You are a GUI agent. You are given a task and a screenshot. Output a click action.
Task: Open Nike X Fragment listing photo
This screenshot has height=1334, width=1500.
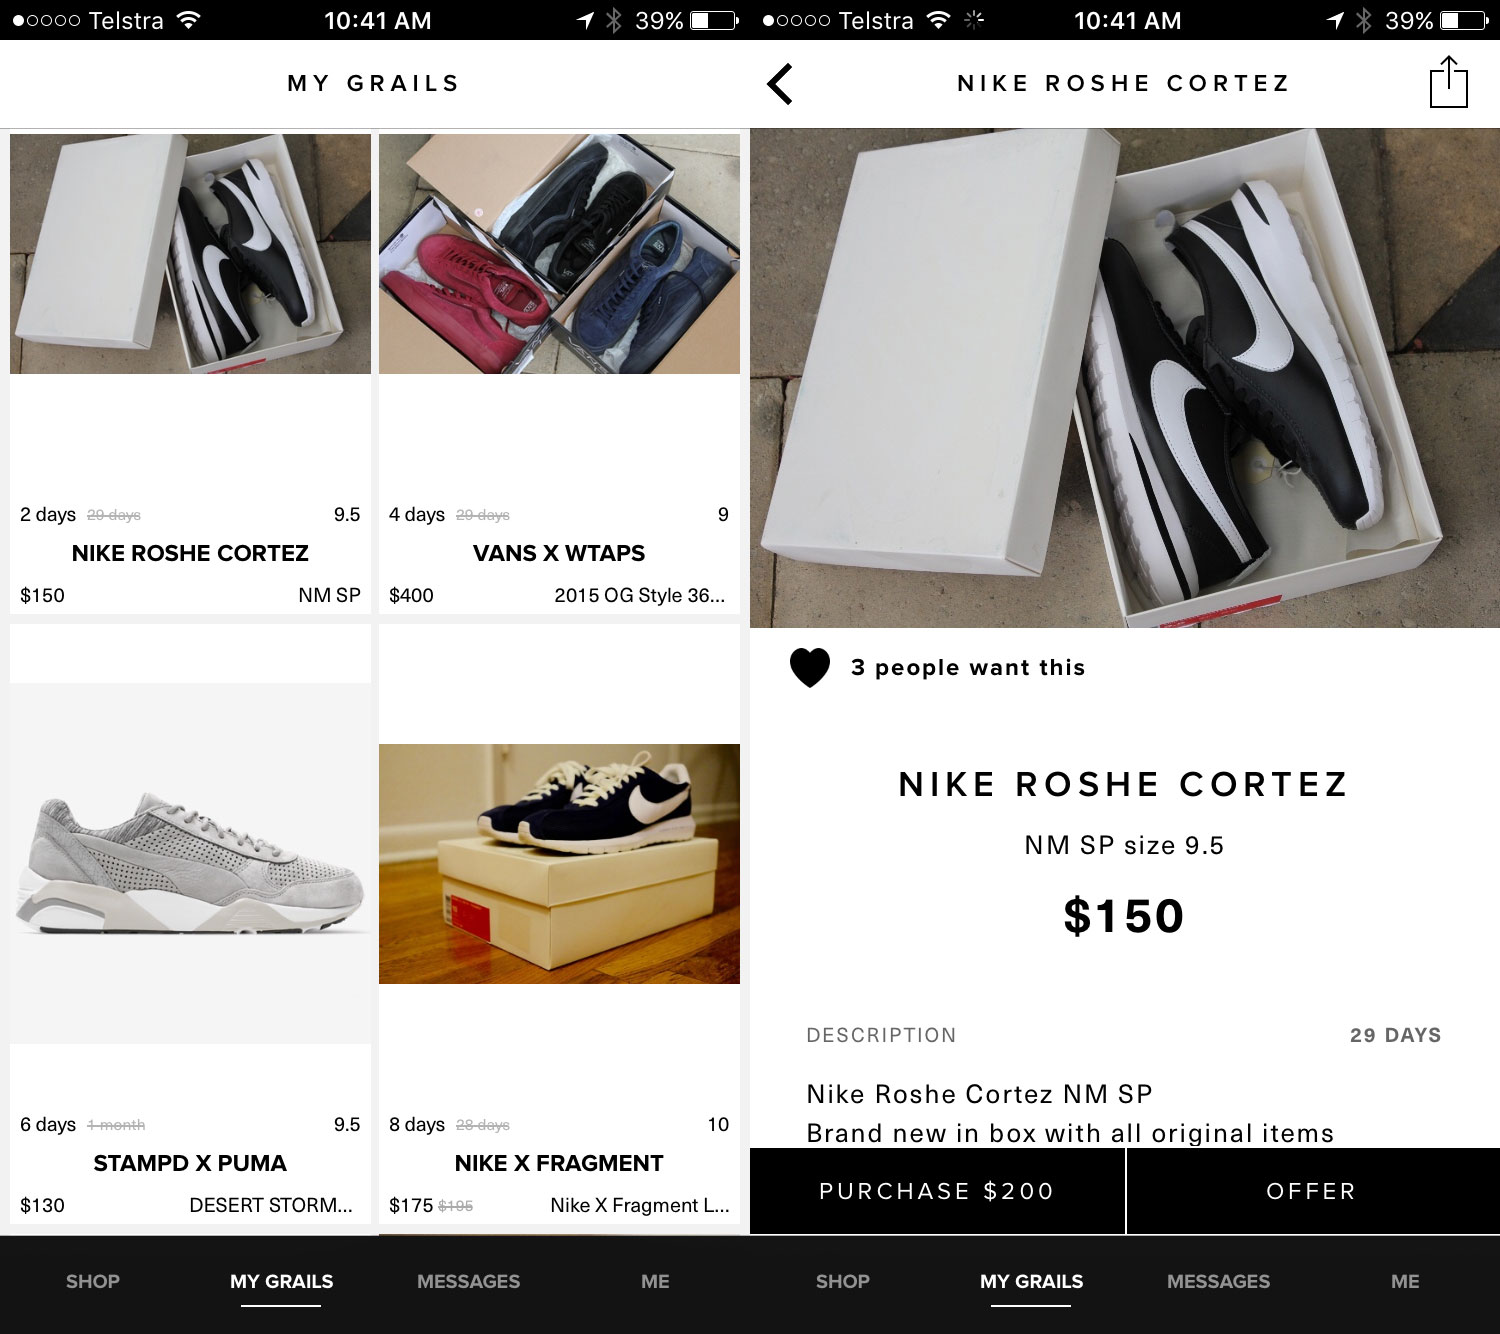[559, 864]
